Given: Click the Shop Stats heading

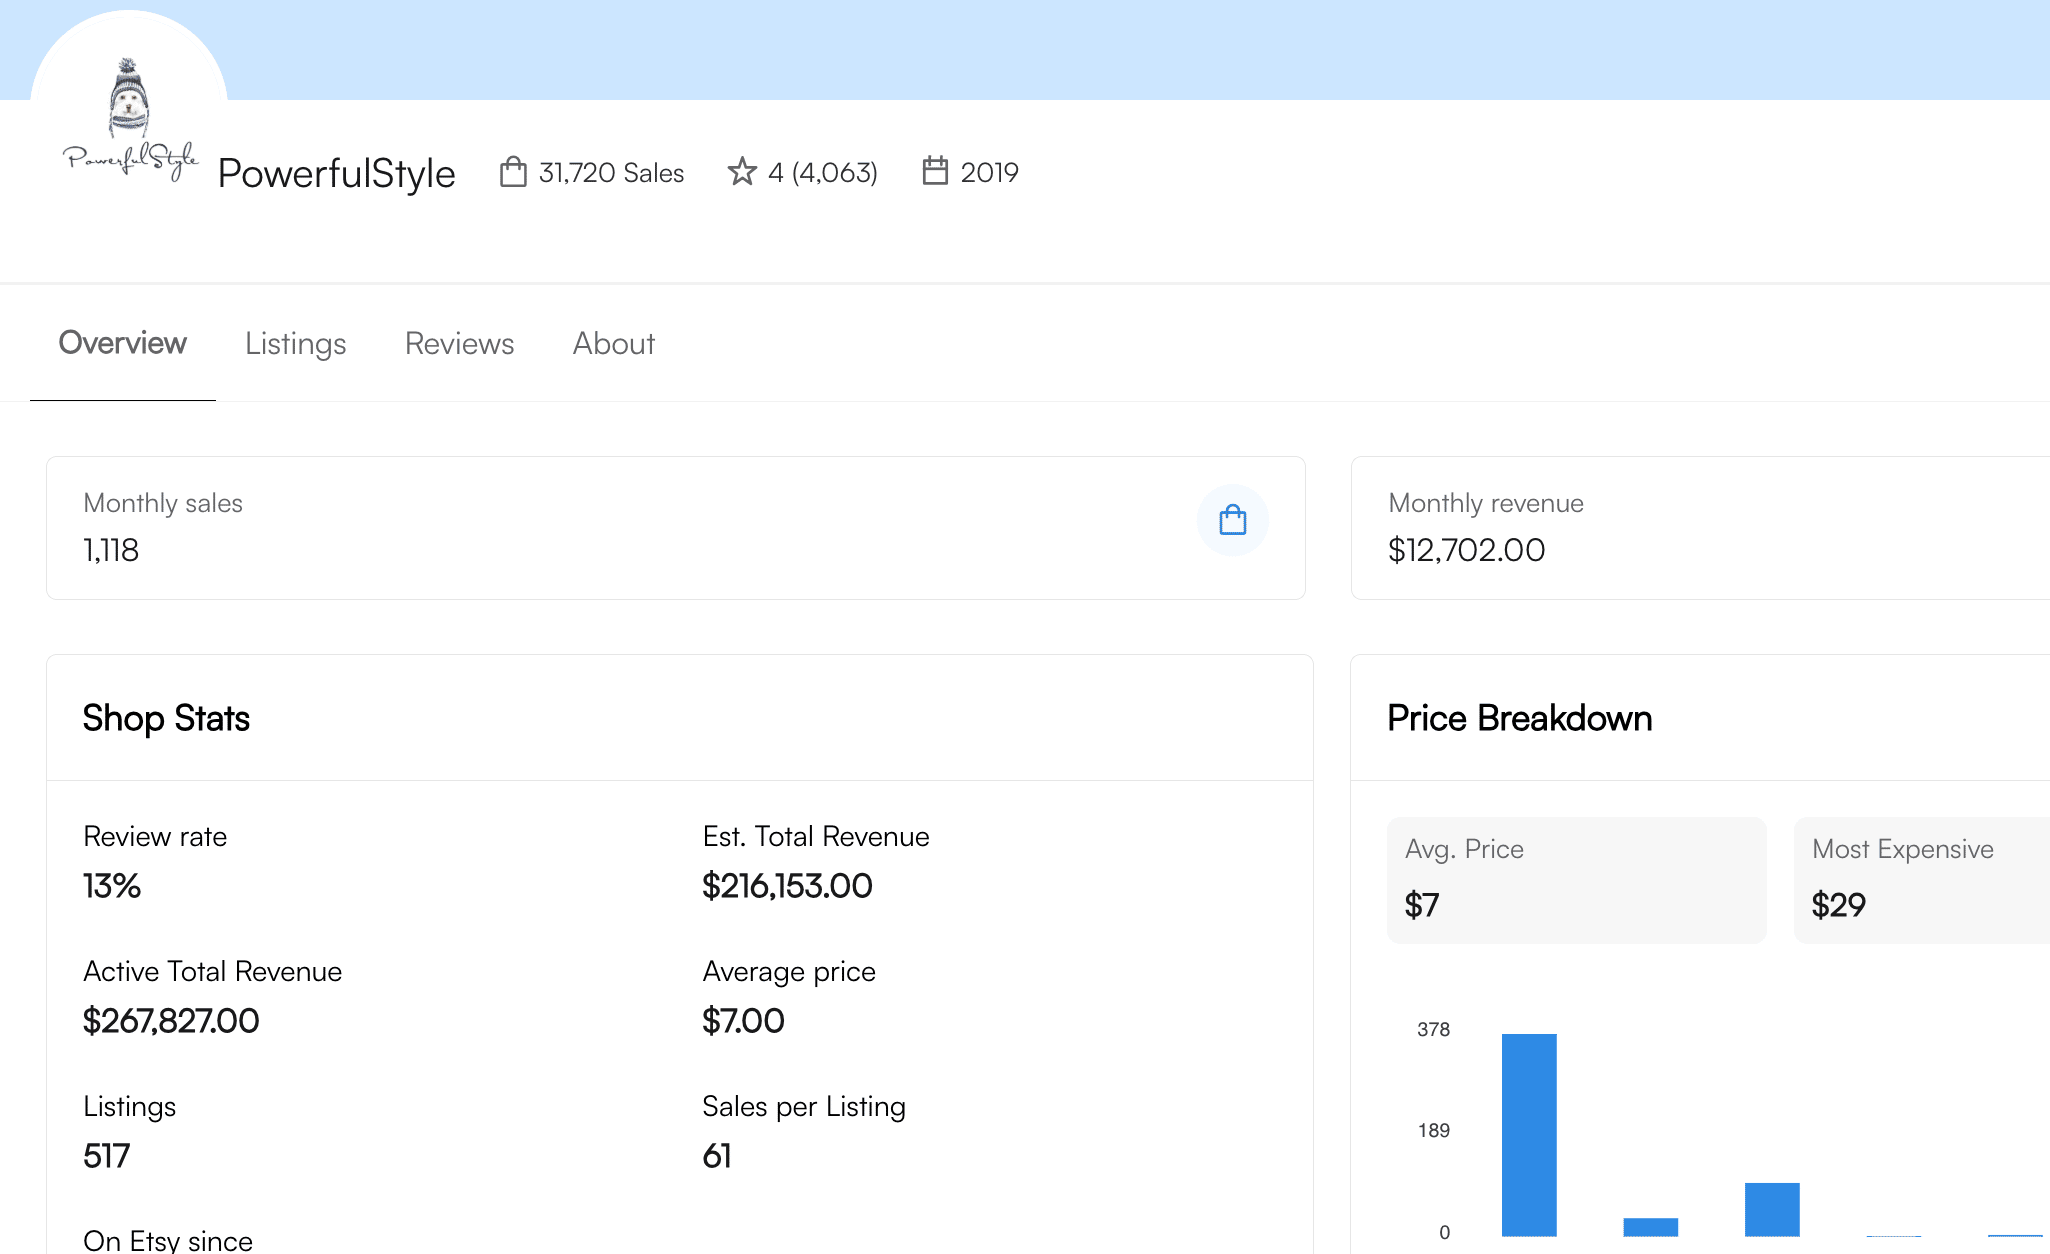Looking at the screenshot, I should pos(166,718).
